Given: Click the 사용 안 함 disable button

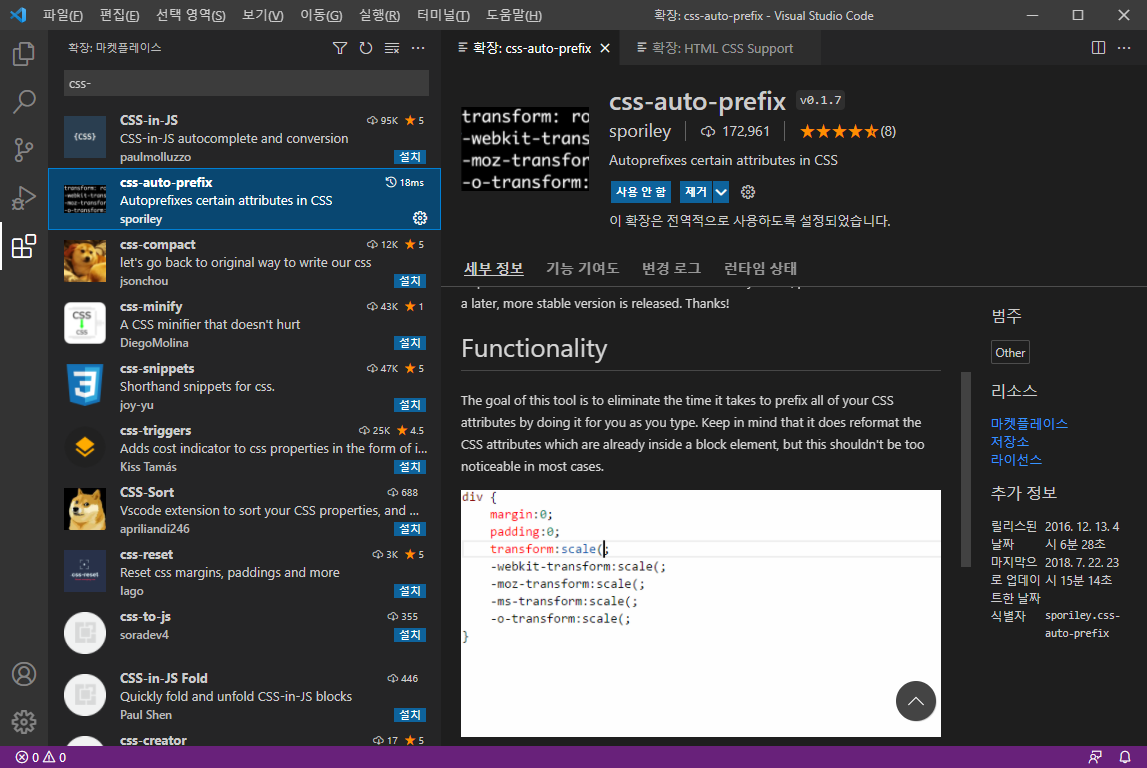Looking at the screenshot, I should pos(641,192).
